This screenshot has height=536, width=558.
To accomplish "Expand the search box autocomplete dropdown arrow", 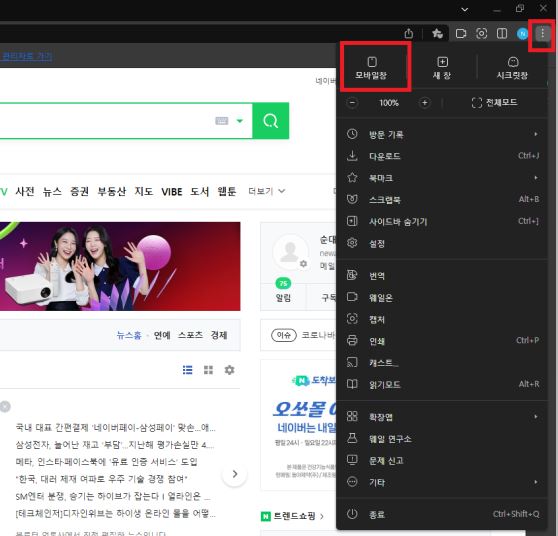I will coord(240,121).
